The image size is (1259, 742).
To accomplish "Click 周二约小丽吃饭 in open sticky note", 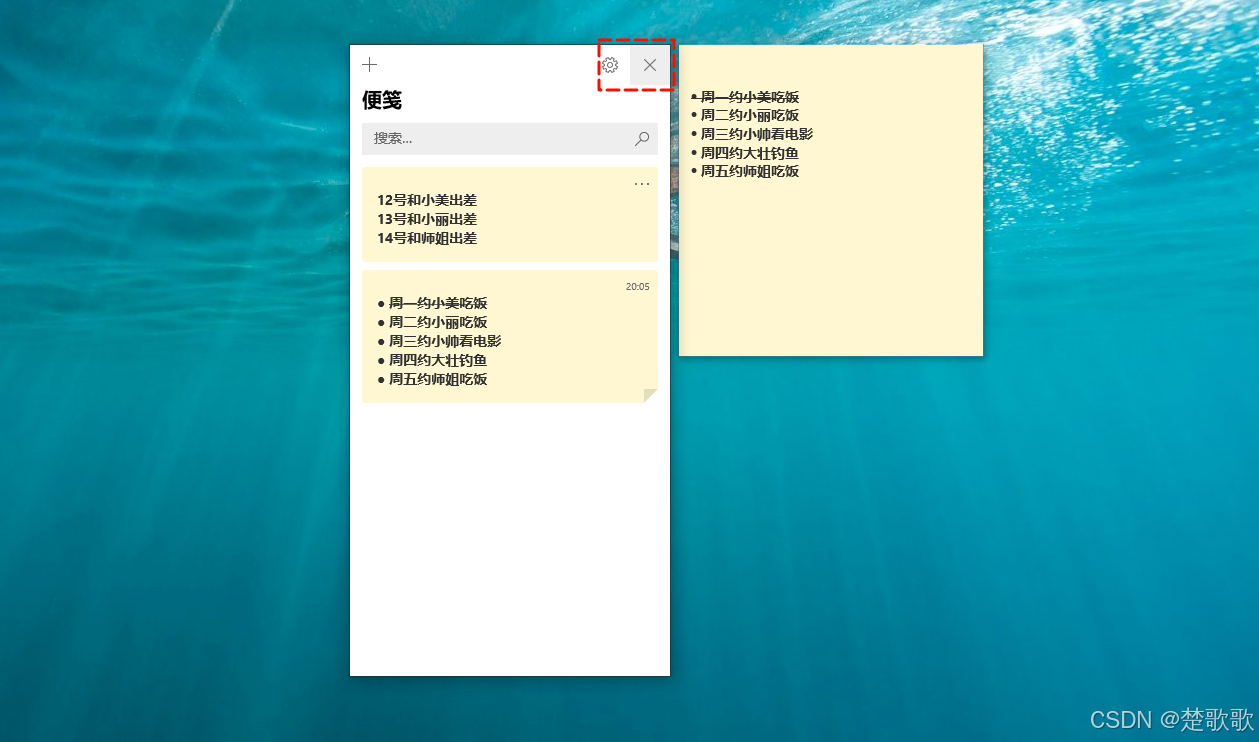I will coord(750,115).
